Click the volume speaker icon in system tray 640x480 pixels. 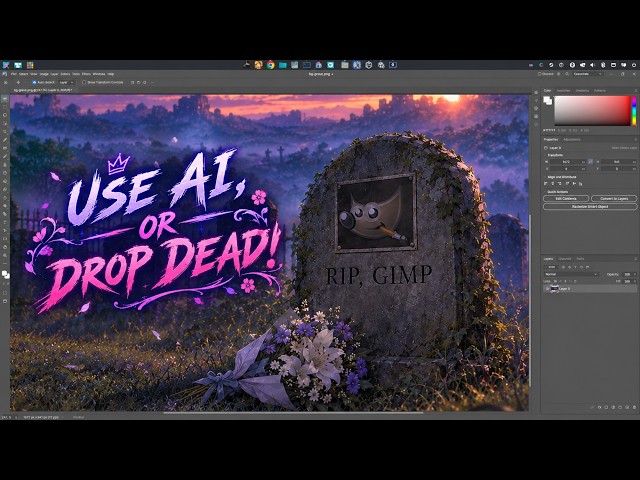[x=592, y=65]
